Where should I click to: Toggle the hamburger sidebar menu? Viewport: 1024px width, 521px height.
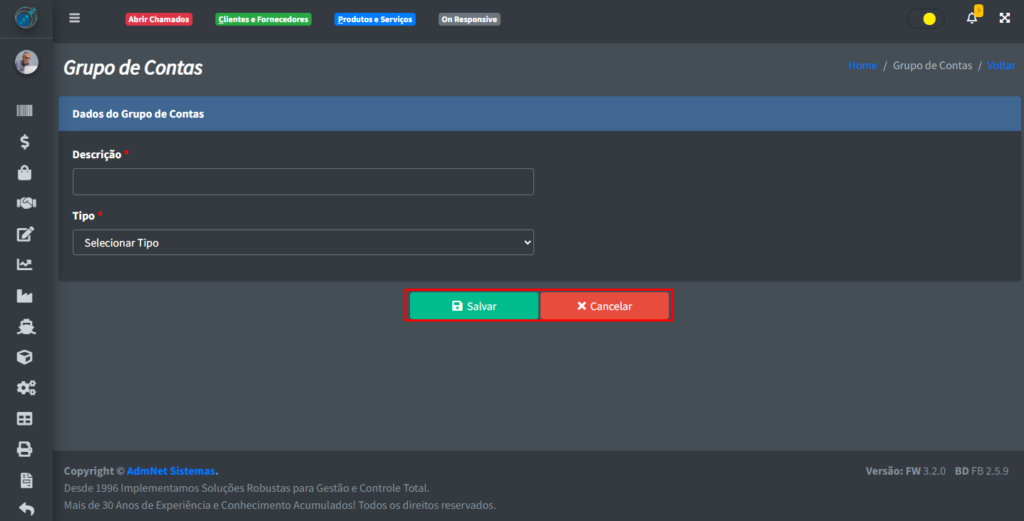tap(74, 19)
